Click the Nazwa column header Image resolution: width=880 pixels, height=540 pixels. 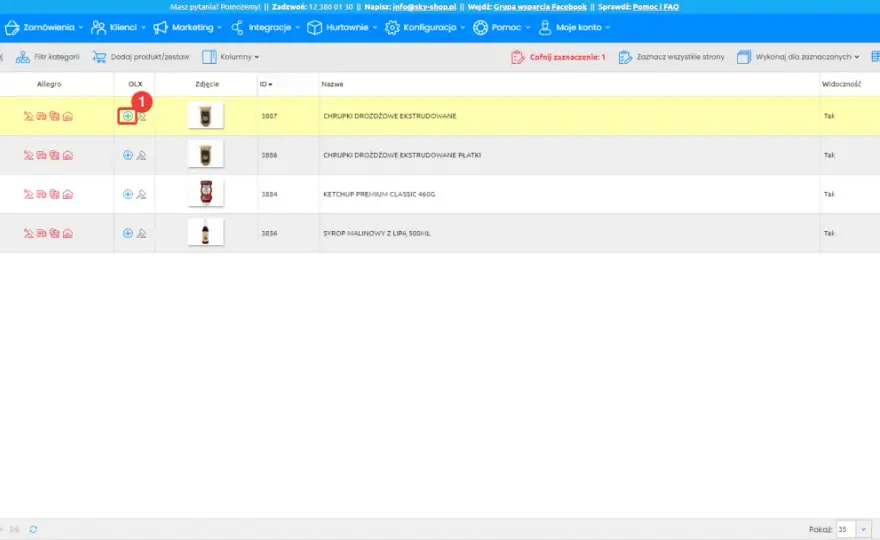pos(332,84)
